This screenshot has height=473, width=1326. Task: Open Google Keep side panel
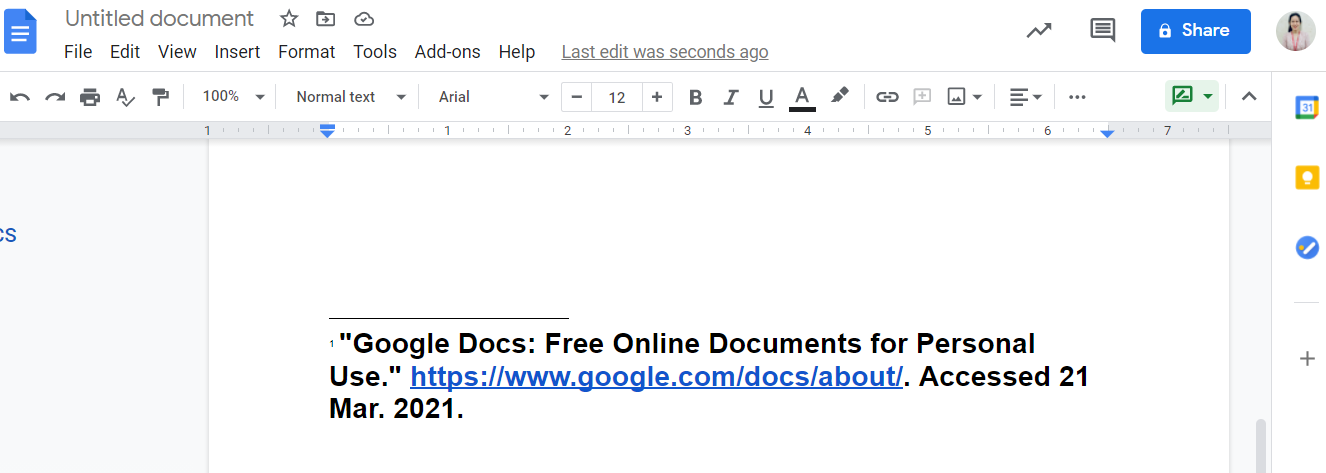(x=1307, y=178)
